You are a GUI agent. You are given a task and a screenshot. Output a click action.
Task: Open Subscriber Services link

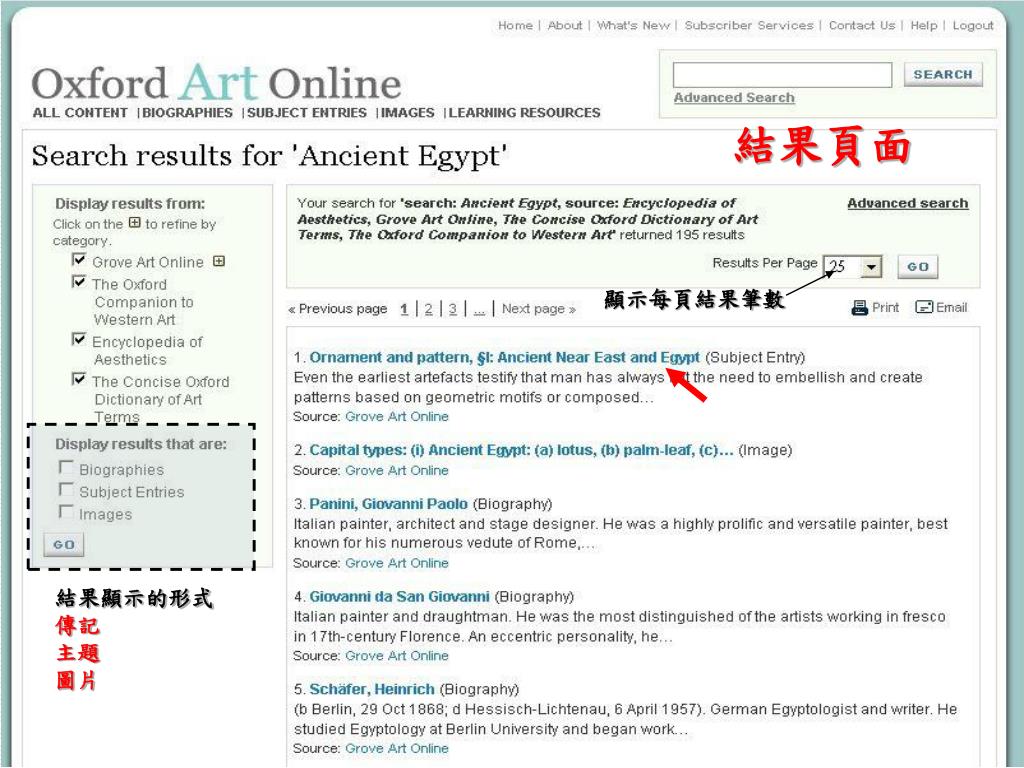(749, 25)
